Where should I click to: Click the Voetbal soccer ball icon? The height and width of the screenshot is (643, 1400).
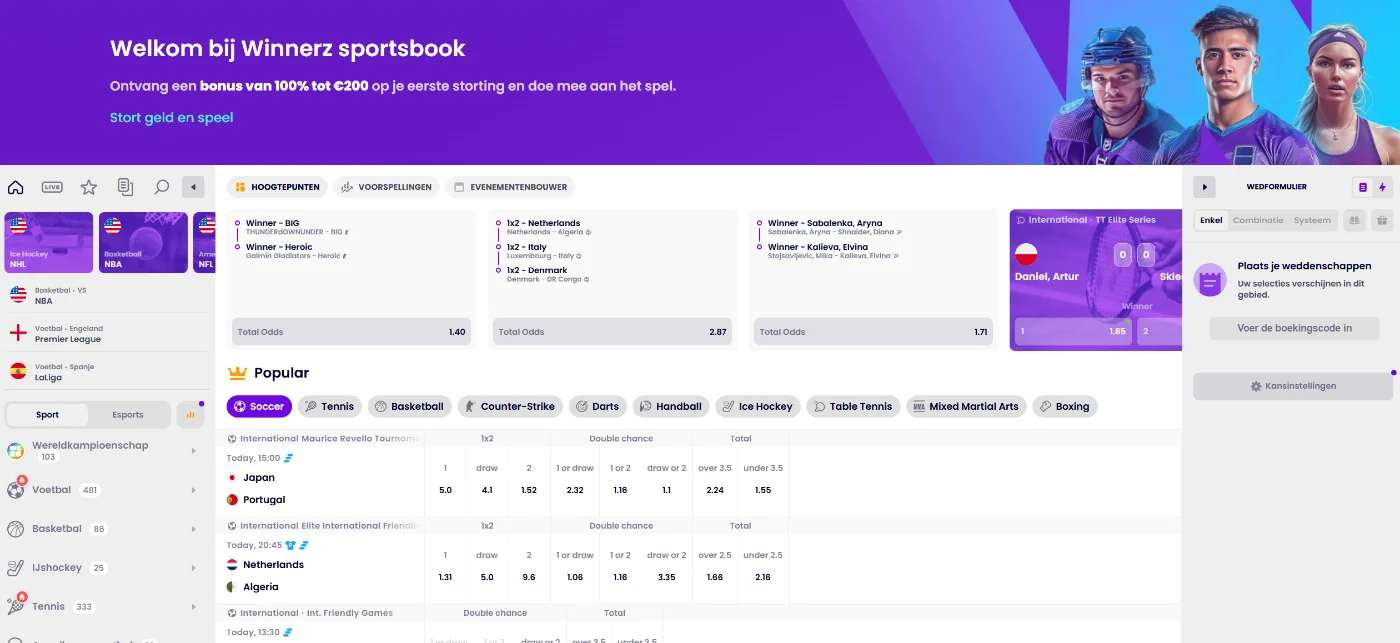coord(15,490)
